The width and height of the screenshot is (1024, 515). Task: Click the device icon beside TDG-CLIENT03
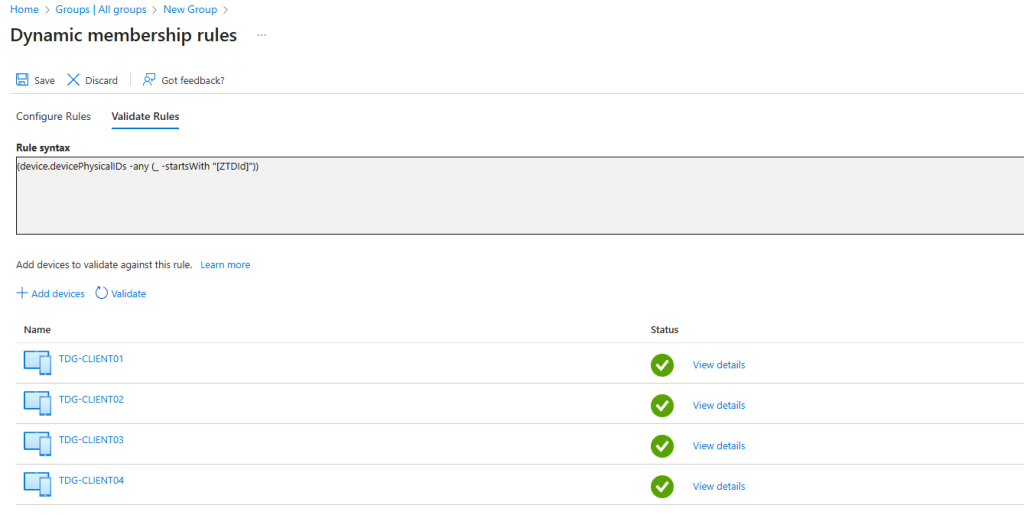coord(37,444)
